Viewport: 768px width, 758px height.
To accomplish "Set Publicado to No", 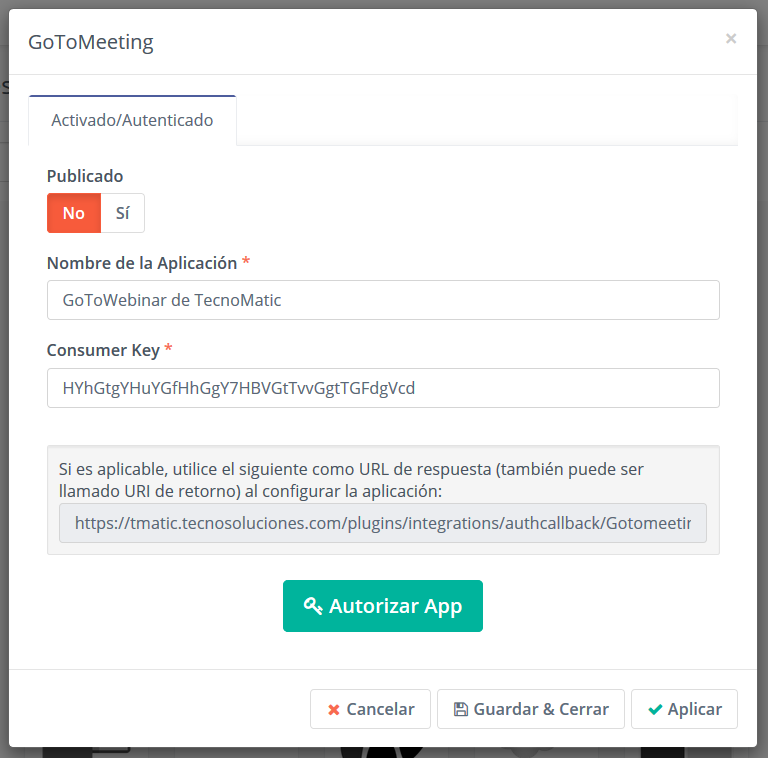I will click(x=74, y=213).
